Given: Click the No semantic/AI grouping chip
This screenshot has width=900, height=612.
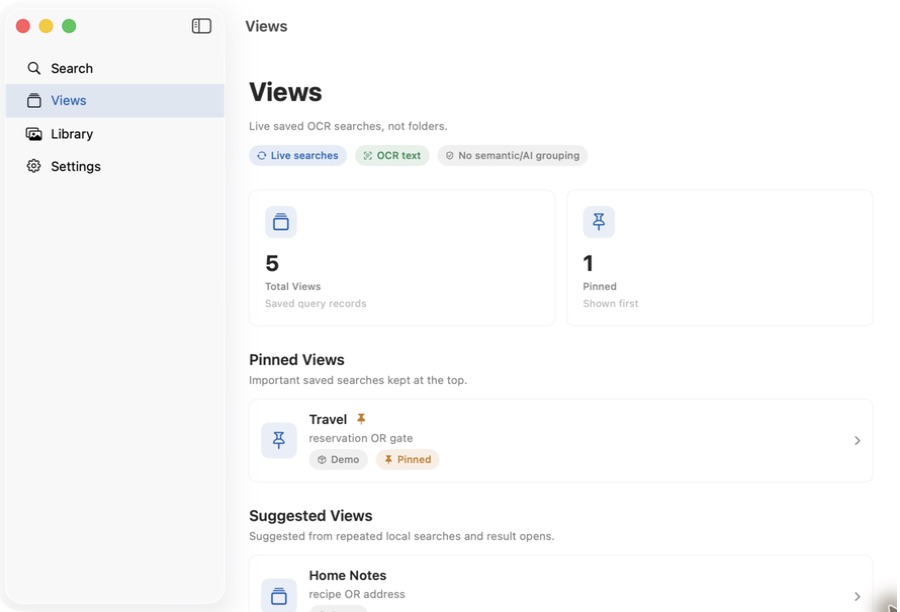Looking at the screenshot, I should click(x=513, y=156).
